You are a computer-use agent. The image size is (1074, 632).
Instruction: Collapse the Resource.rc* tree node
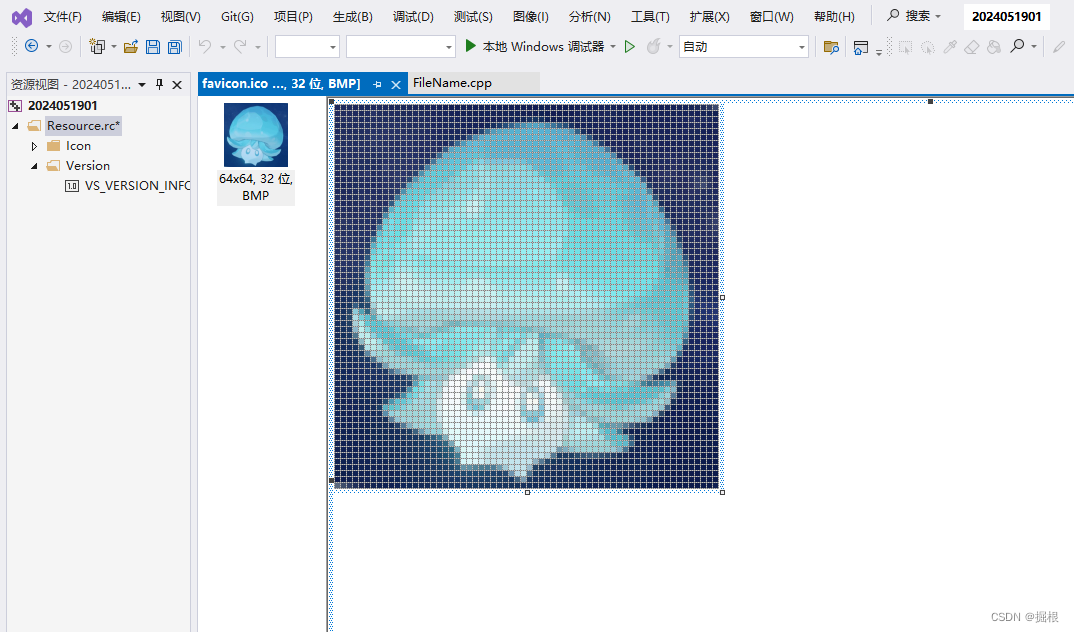15,126
